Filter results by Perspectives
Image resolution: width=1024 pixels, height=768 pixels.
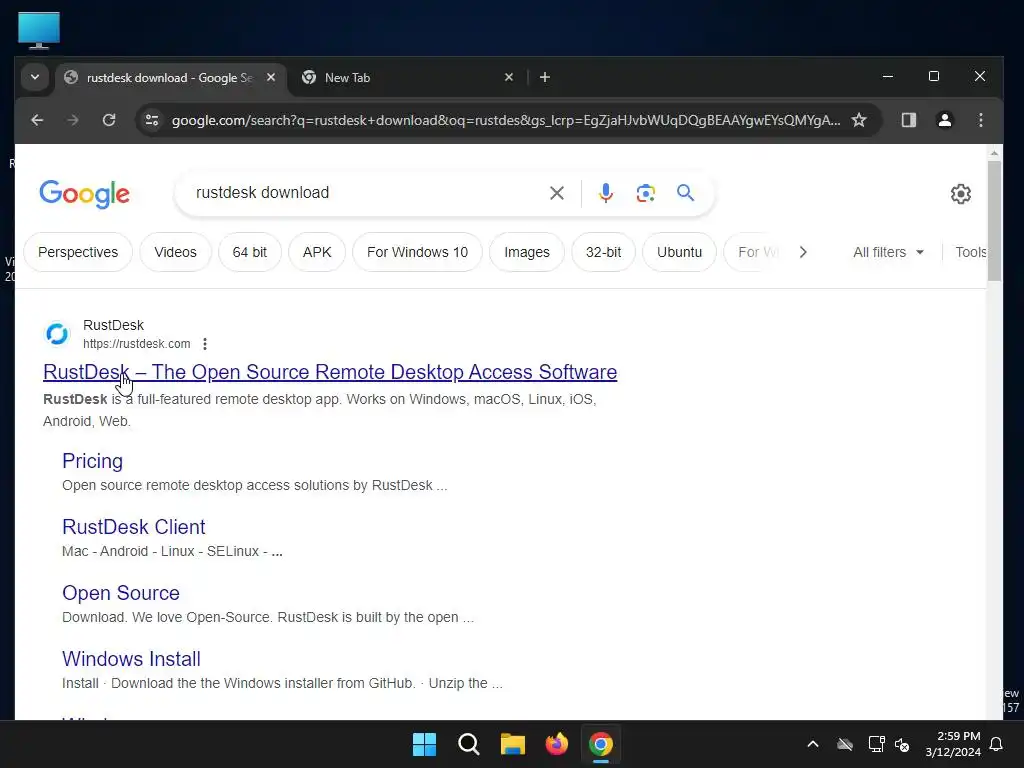point(78,252)
